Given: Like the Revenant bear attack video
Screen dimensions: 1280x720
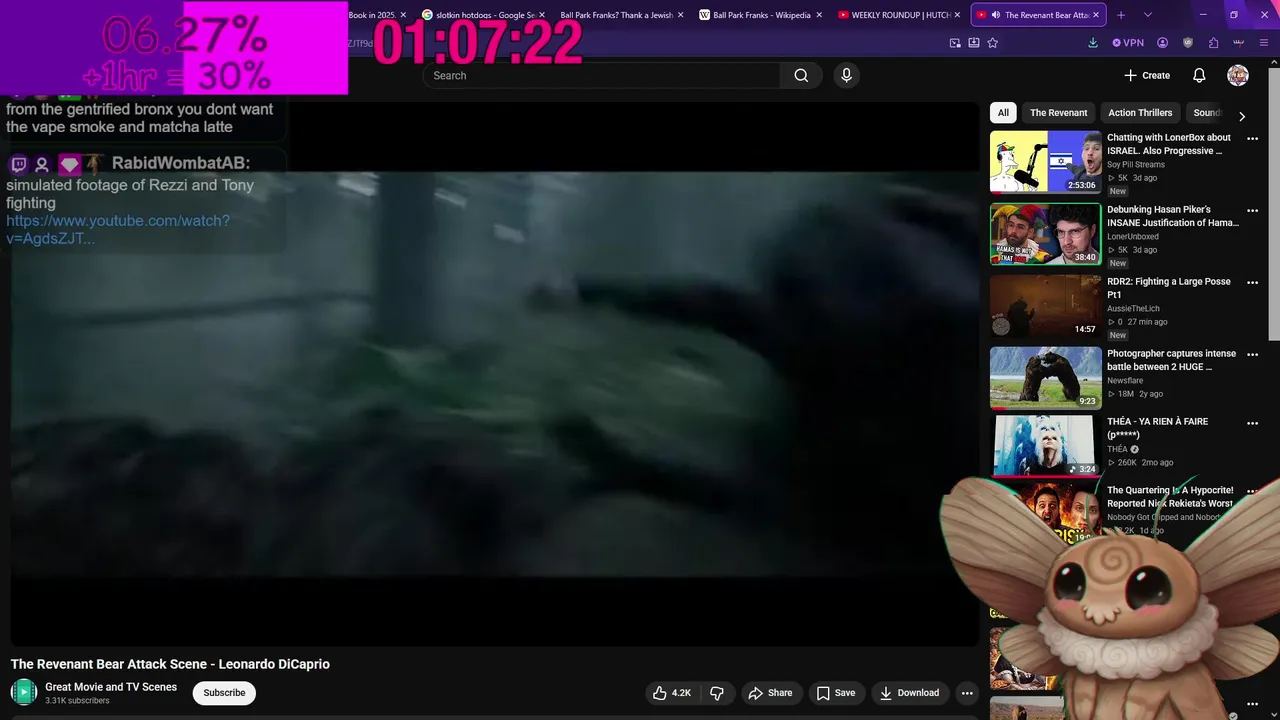Looking at the screenshot, I should coord(672,693).
